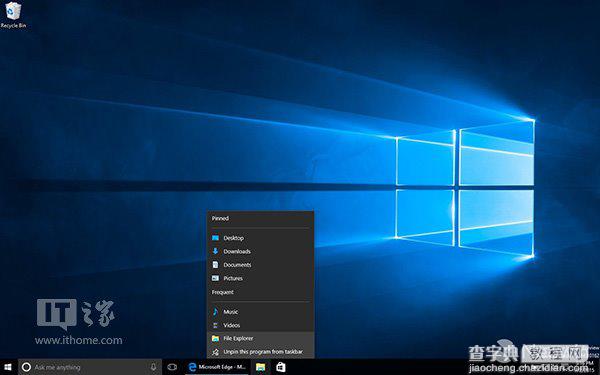Select 'Unpin this program from taskbar'
600x375 pixels.
pyautogui.click(x=261, y=352)
